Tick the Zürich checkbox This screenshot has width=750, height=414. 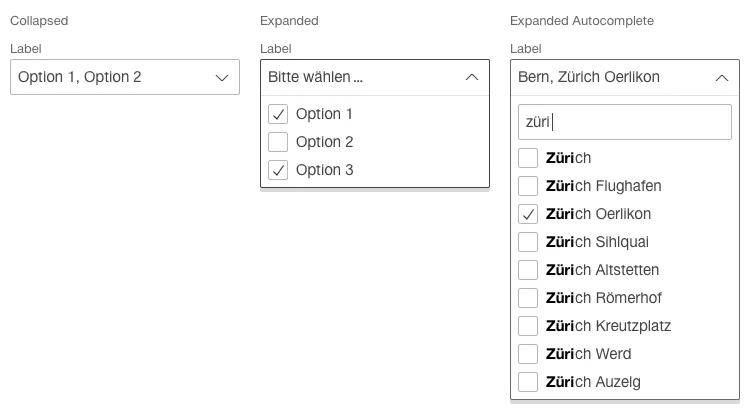pos(529,158)
